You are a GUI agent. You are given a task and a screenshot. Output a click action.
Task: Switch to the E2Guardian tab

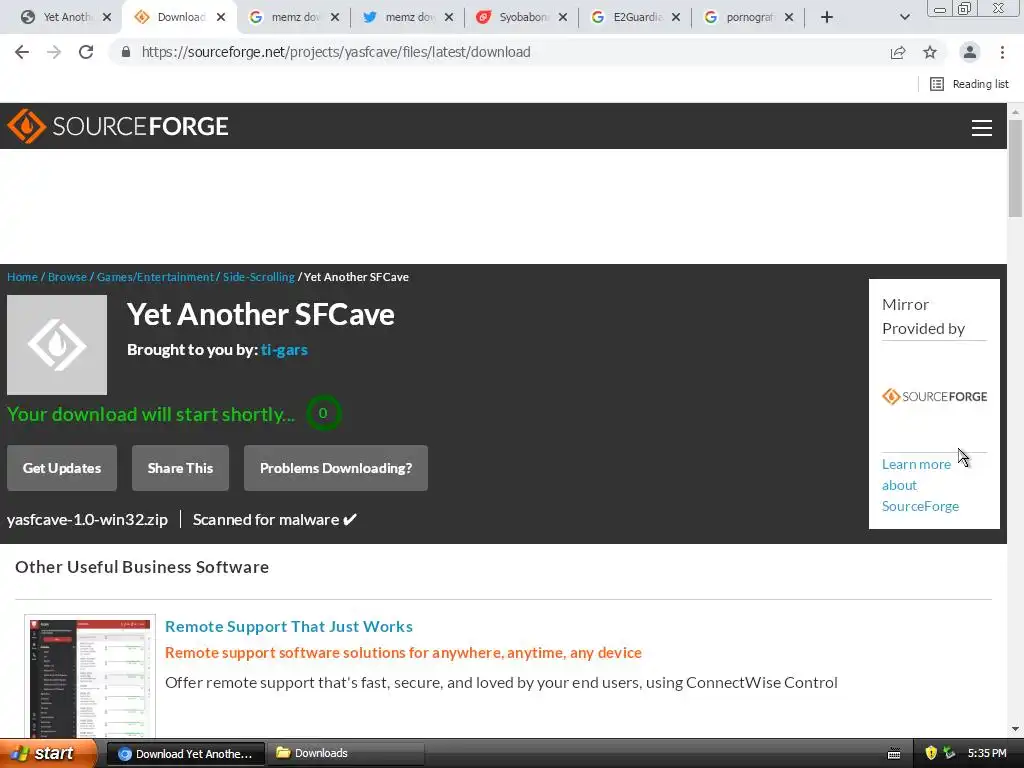pos(628,18)
